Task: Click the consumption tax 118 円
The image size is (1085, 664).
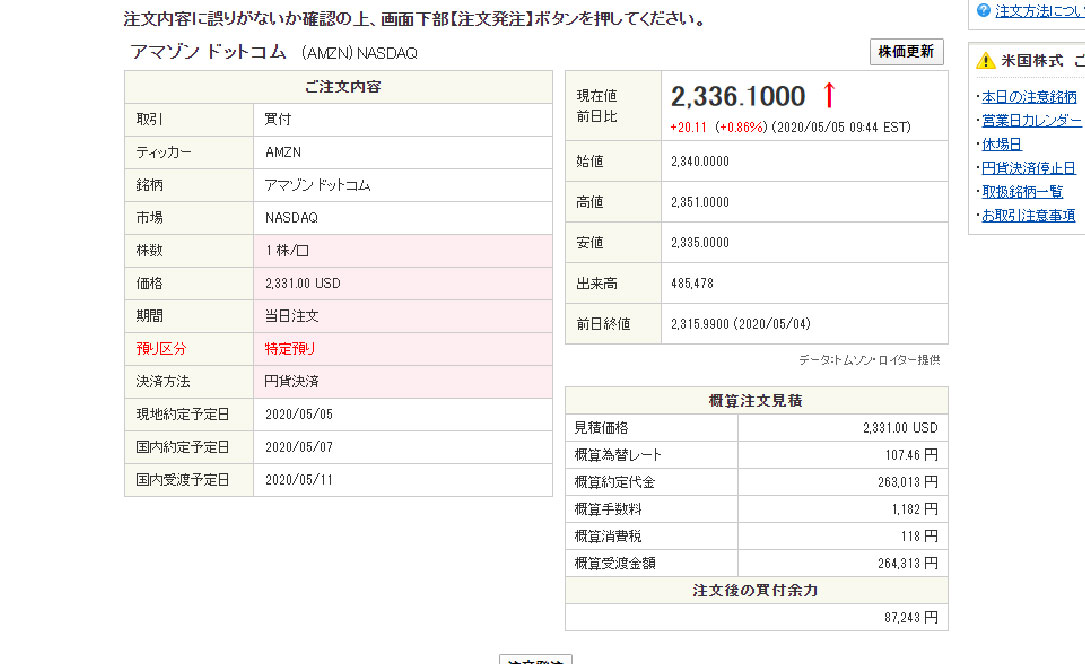Action: click(x=919, y=536)
